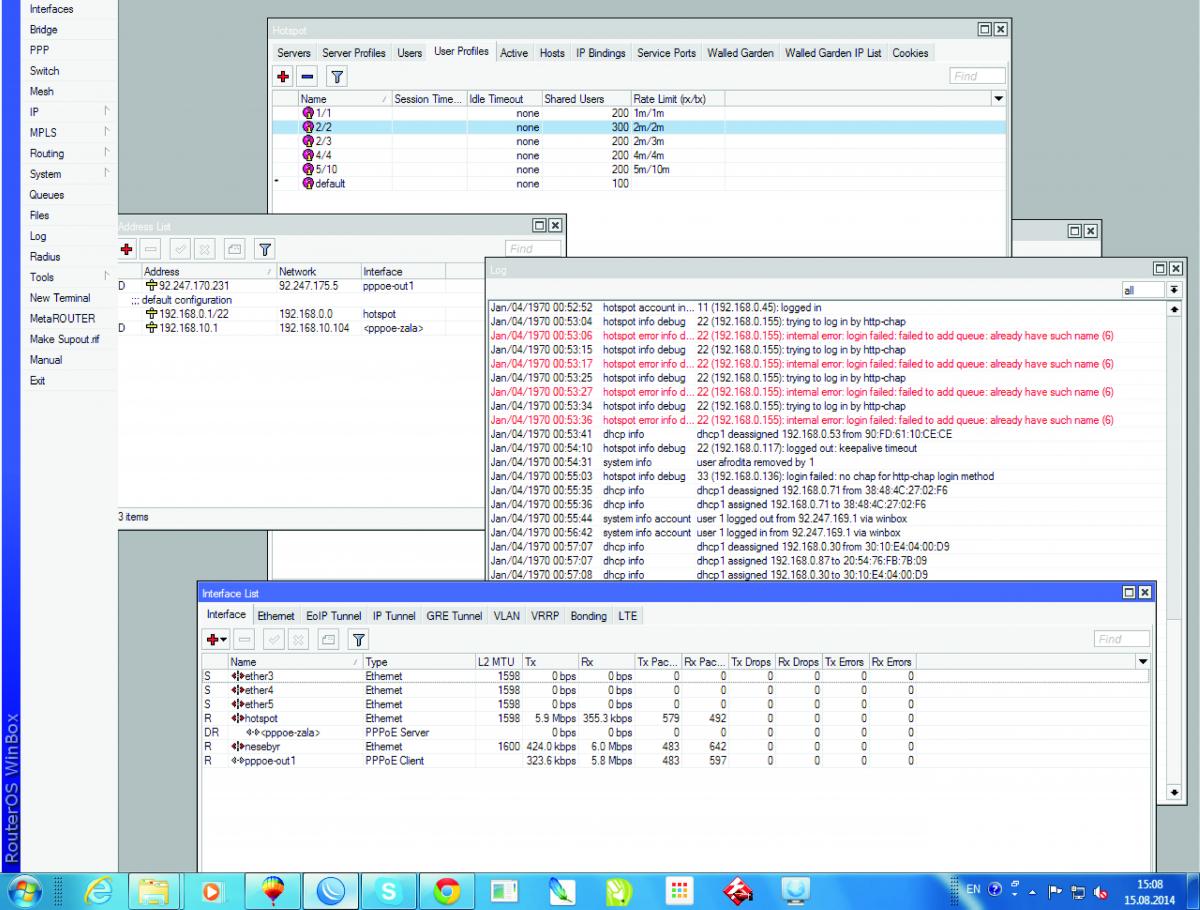Click the filter funnel in Address List
Viewport: 1200px width, 910px height.
265,249
